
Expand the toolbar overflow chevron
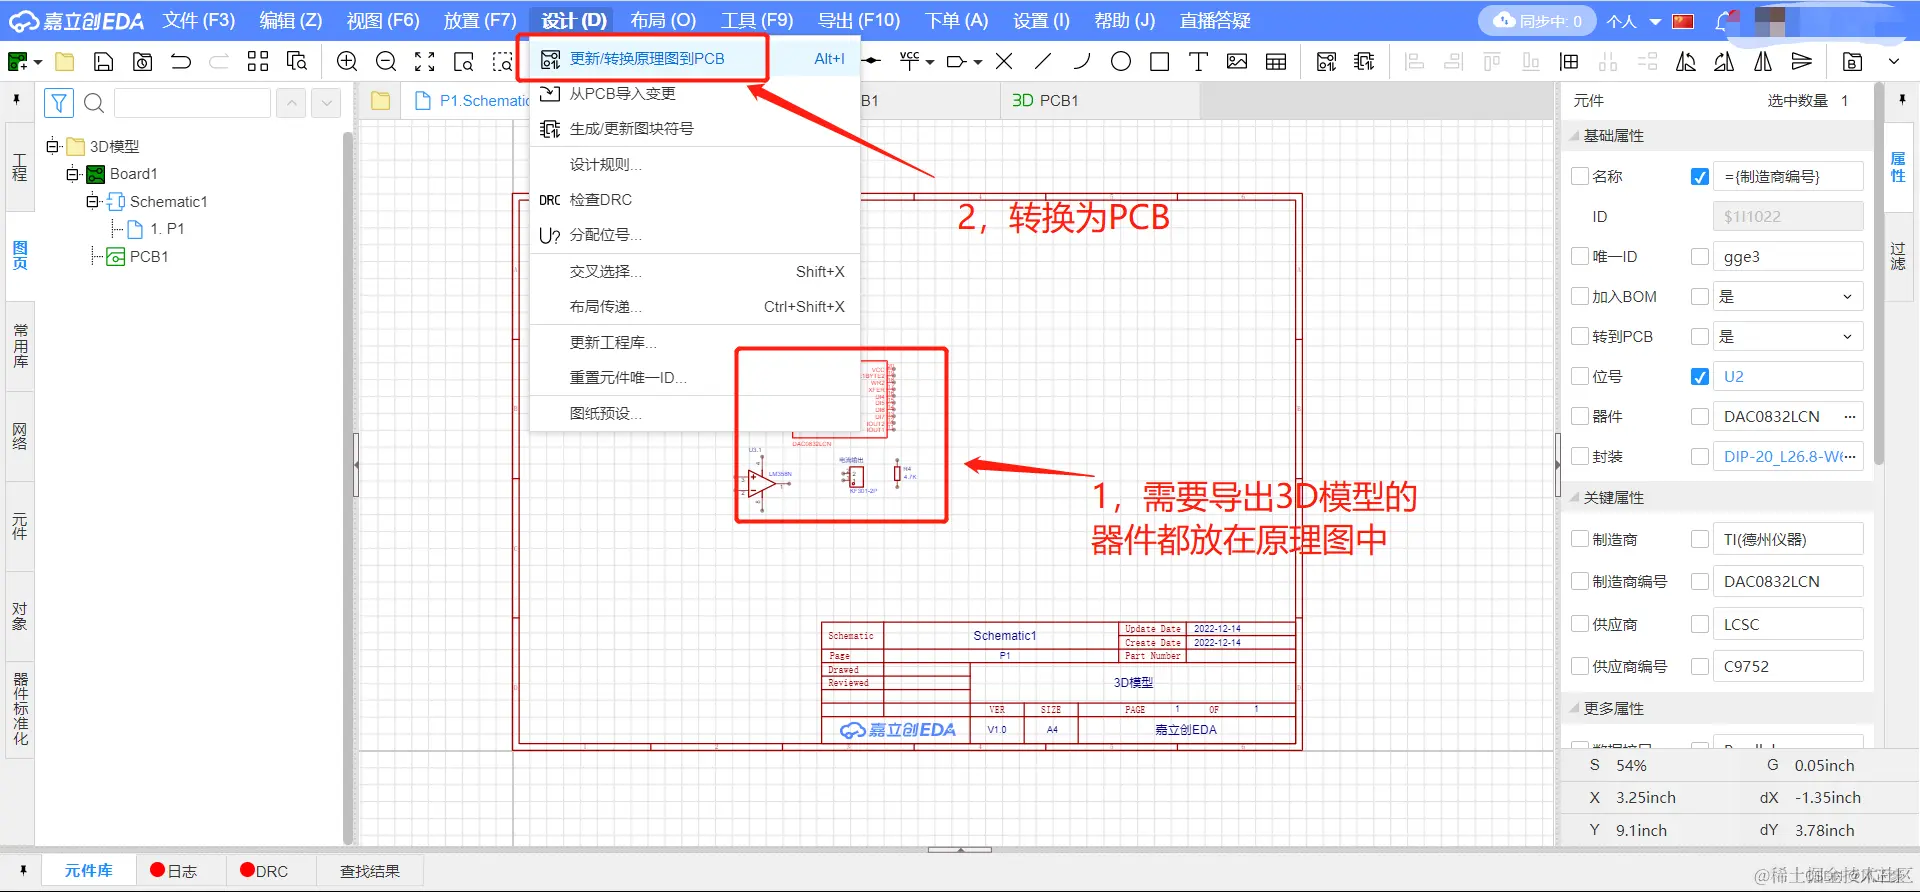click(x=1893, y=62)
